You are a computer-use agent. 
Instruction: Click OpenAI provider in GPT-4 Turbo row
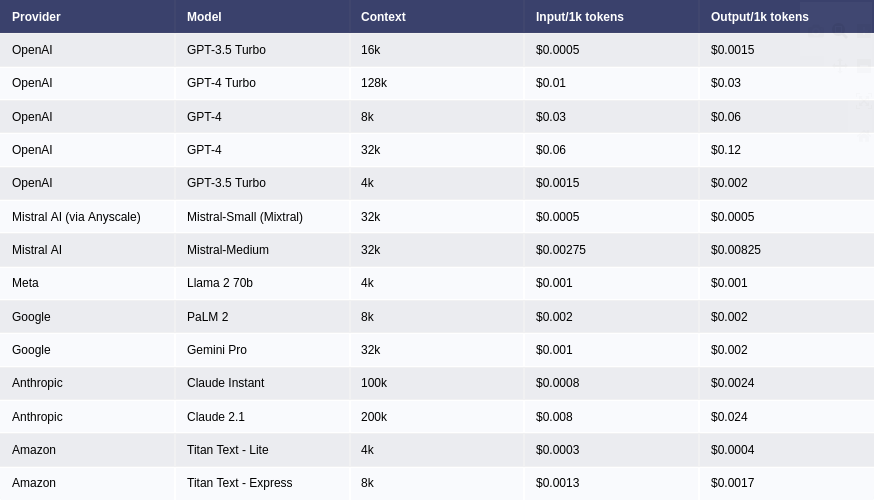32,83
